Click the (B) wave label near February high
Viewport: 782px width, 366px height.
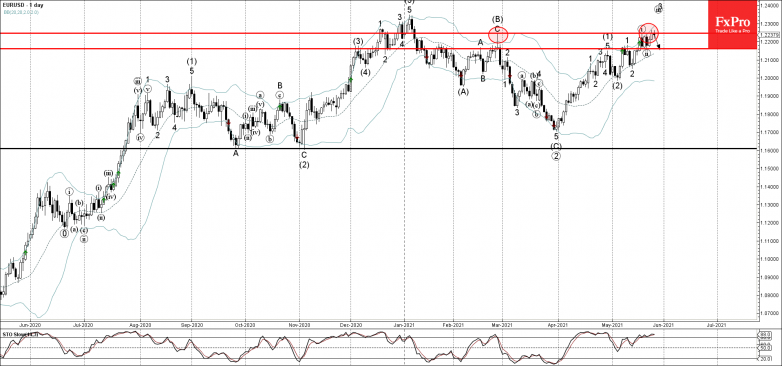(497, 19)
